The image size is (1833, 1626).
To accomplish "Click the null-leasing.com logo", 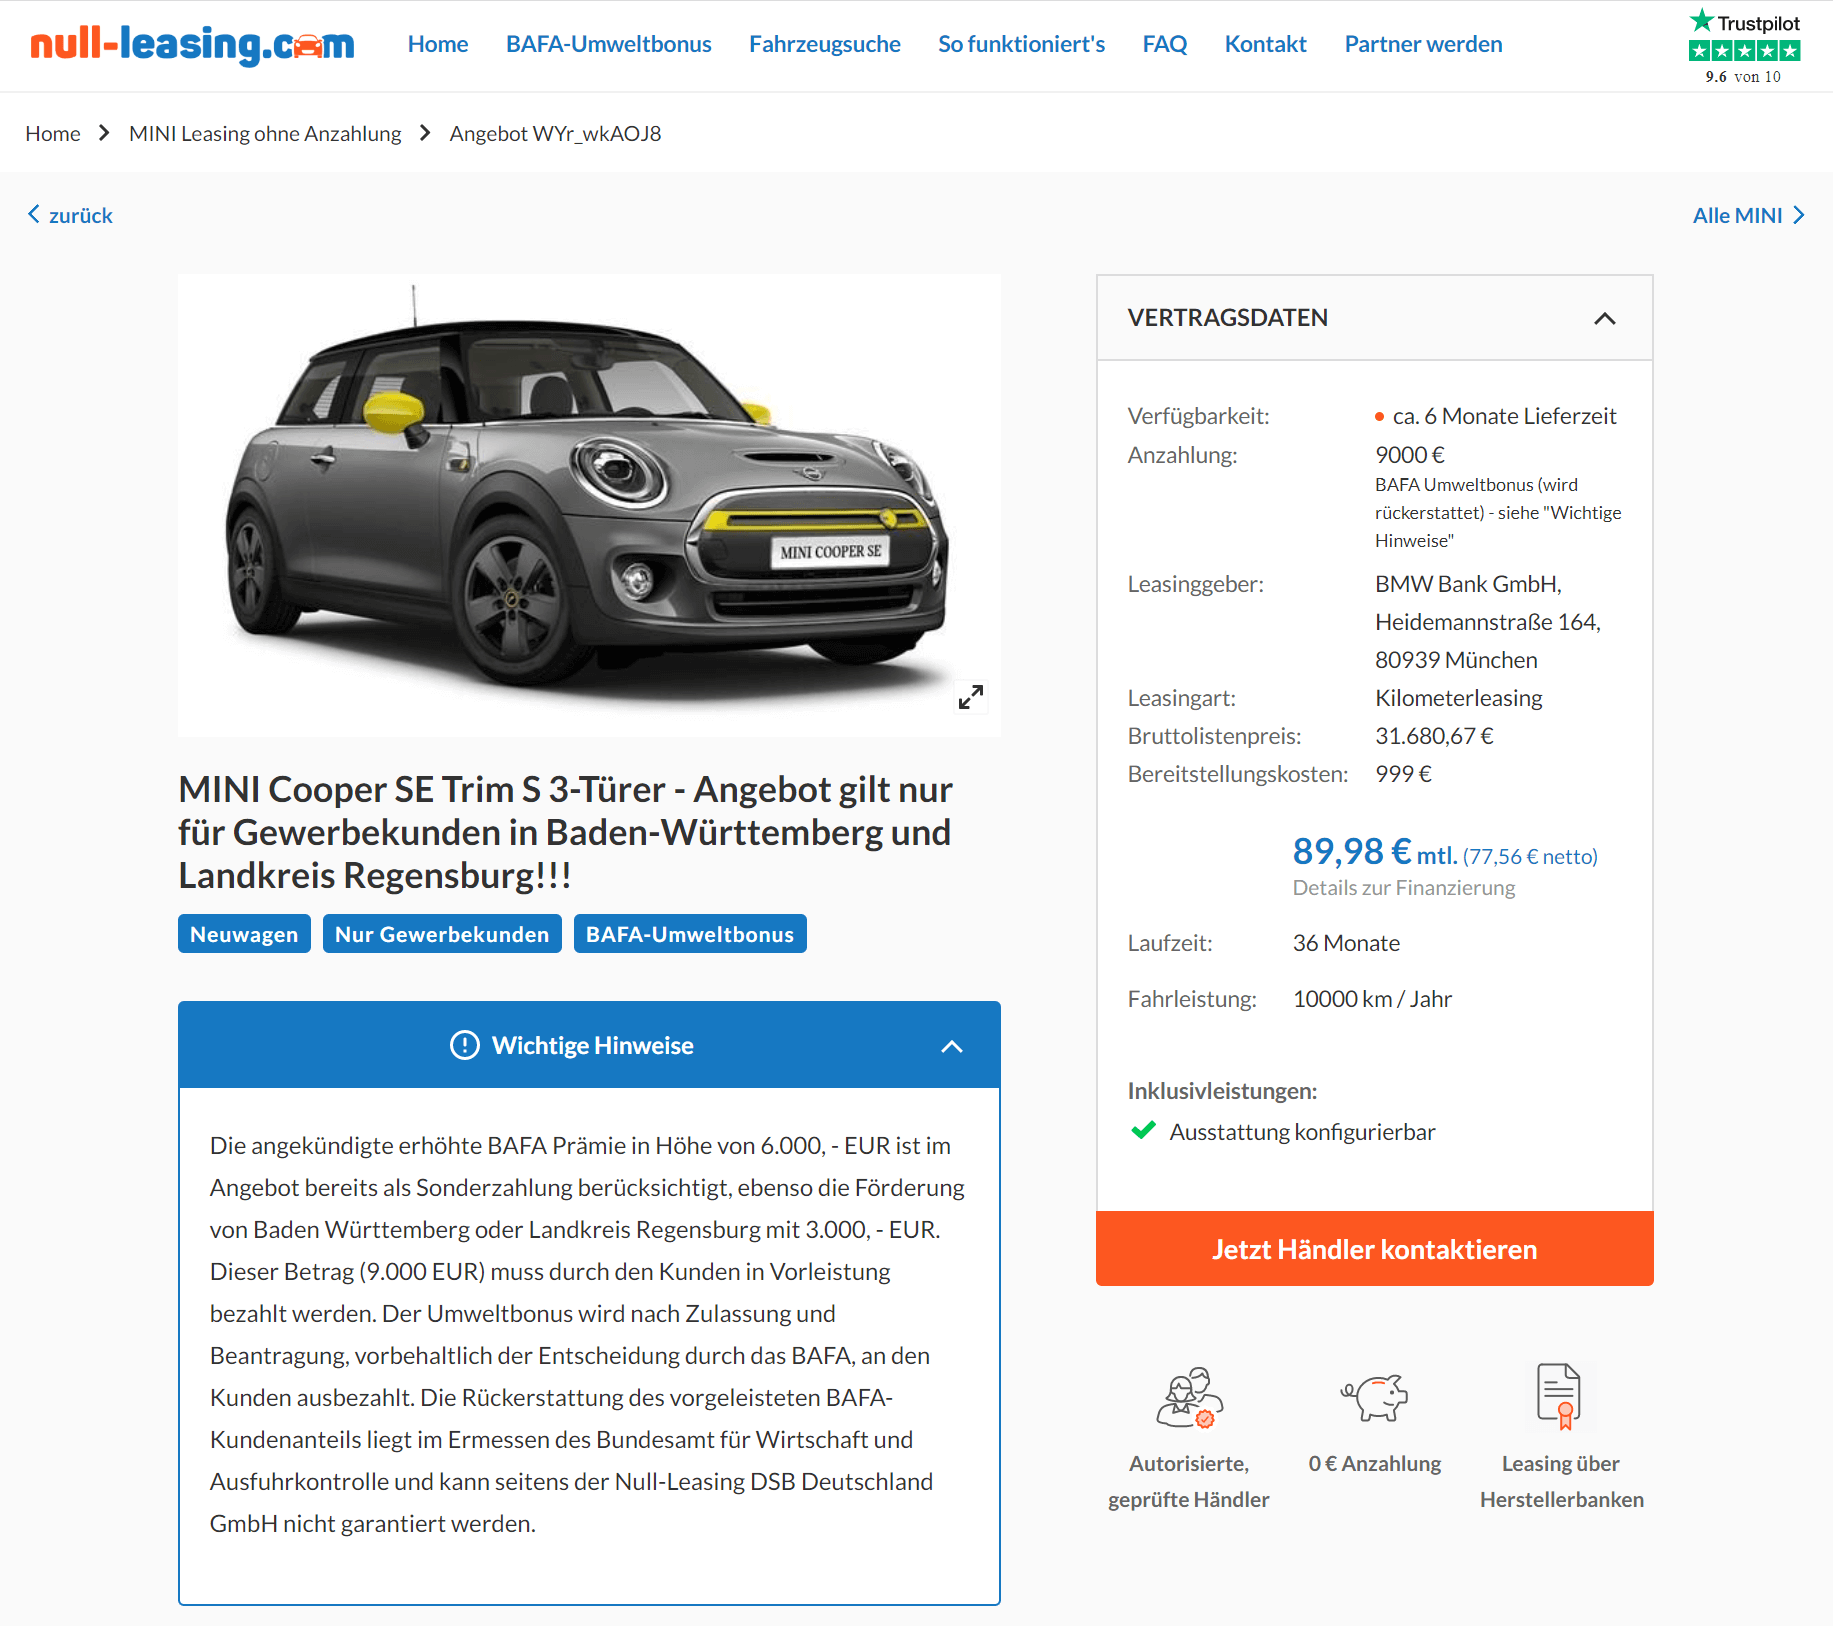I will 192,45.
